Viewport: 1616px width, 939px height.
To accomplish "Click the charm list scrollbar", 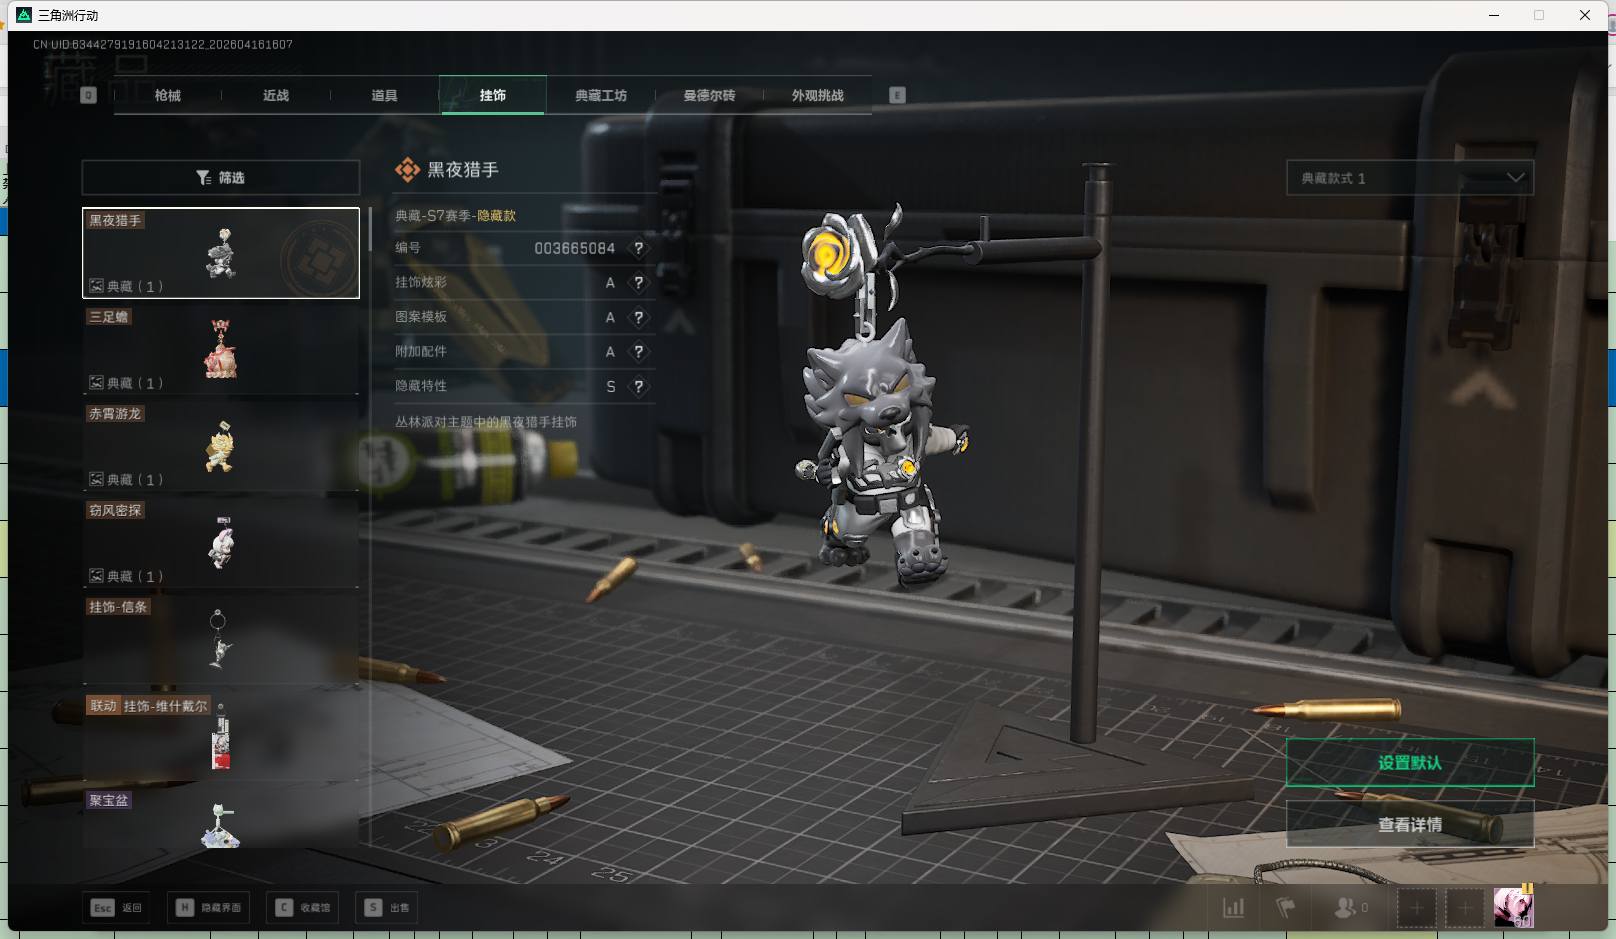I will (x=370, y=230).
